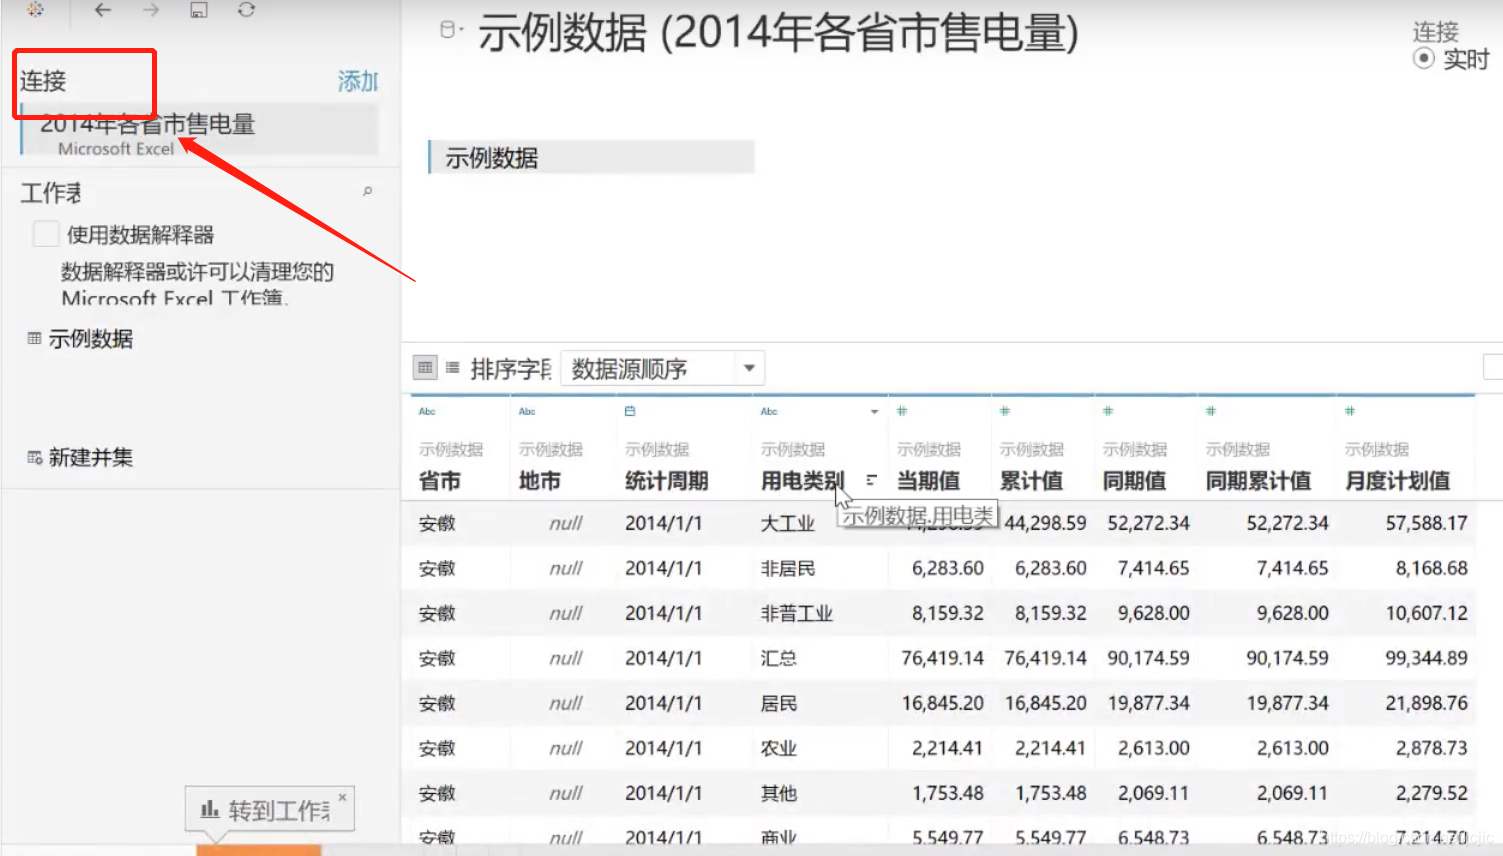Open the data source title dropdown
This screenshot has height=856, width=1503.
[459, 30]
